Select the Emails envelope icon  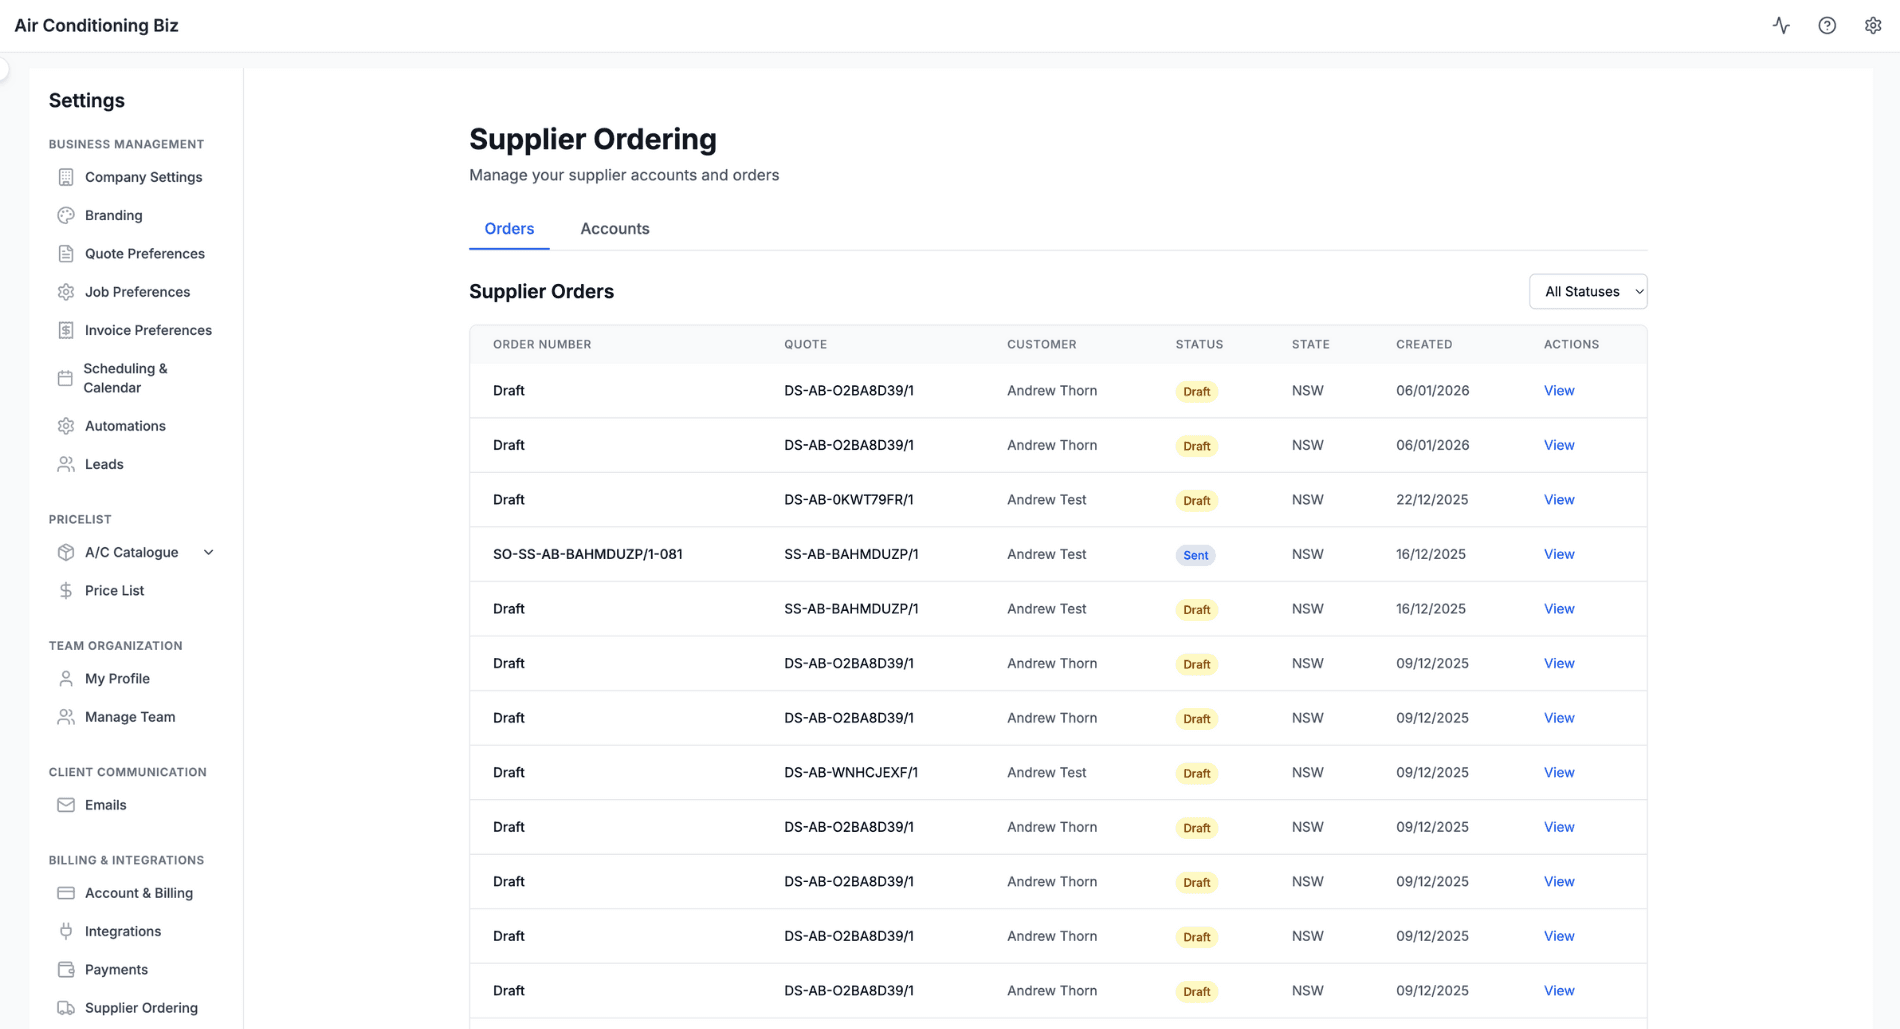click(65, 805)
